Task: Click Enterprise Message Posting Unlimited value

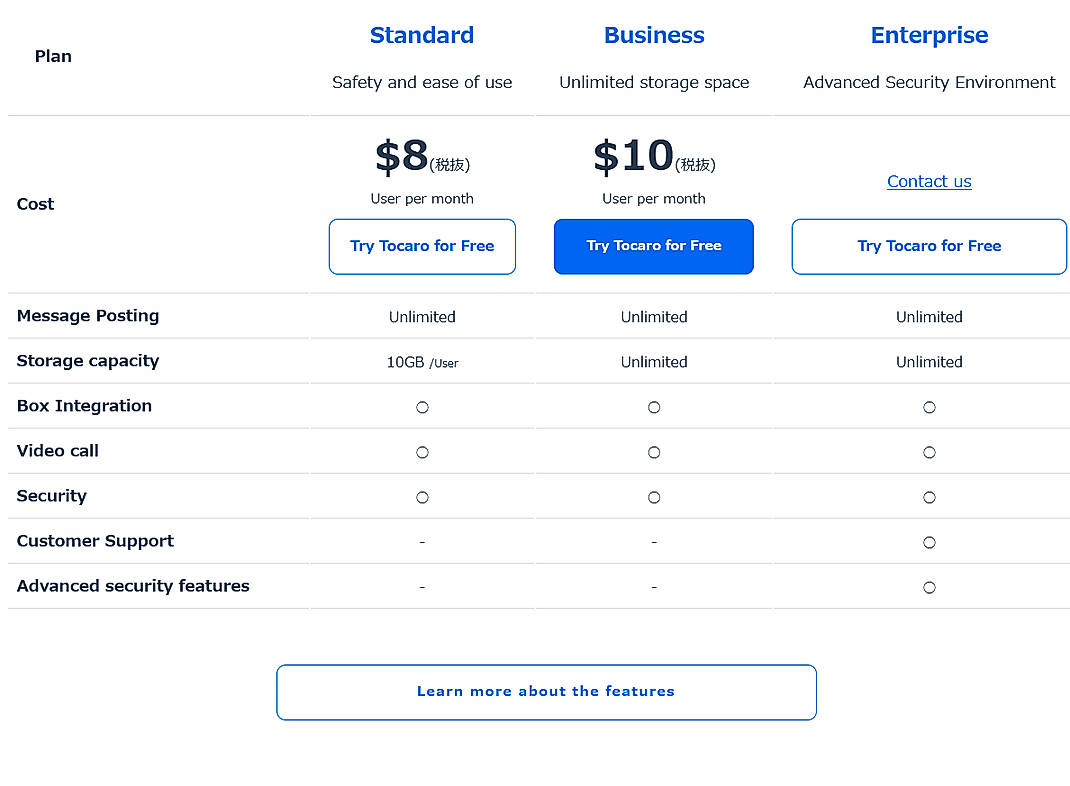Action: click(929, 317)
